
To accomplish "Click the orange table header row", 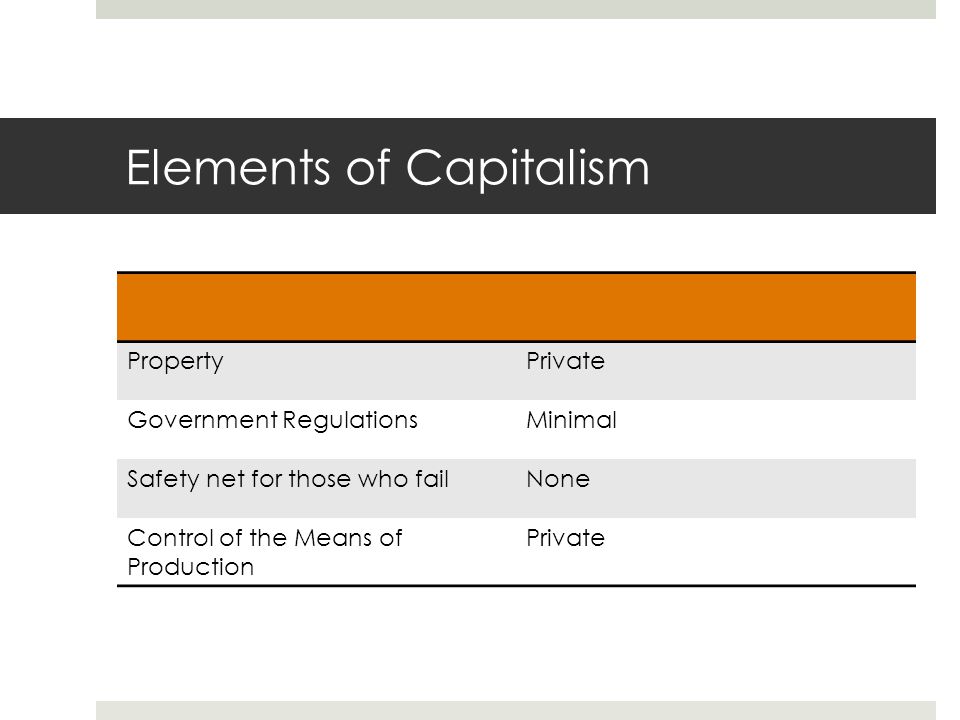I will click(516, 307).
